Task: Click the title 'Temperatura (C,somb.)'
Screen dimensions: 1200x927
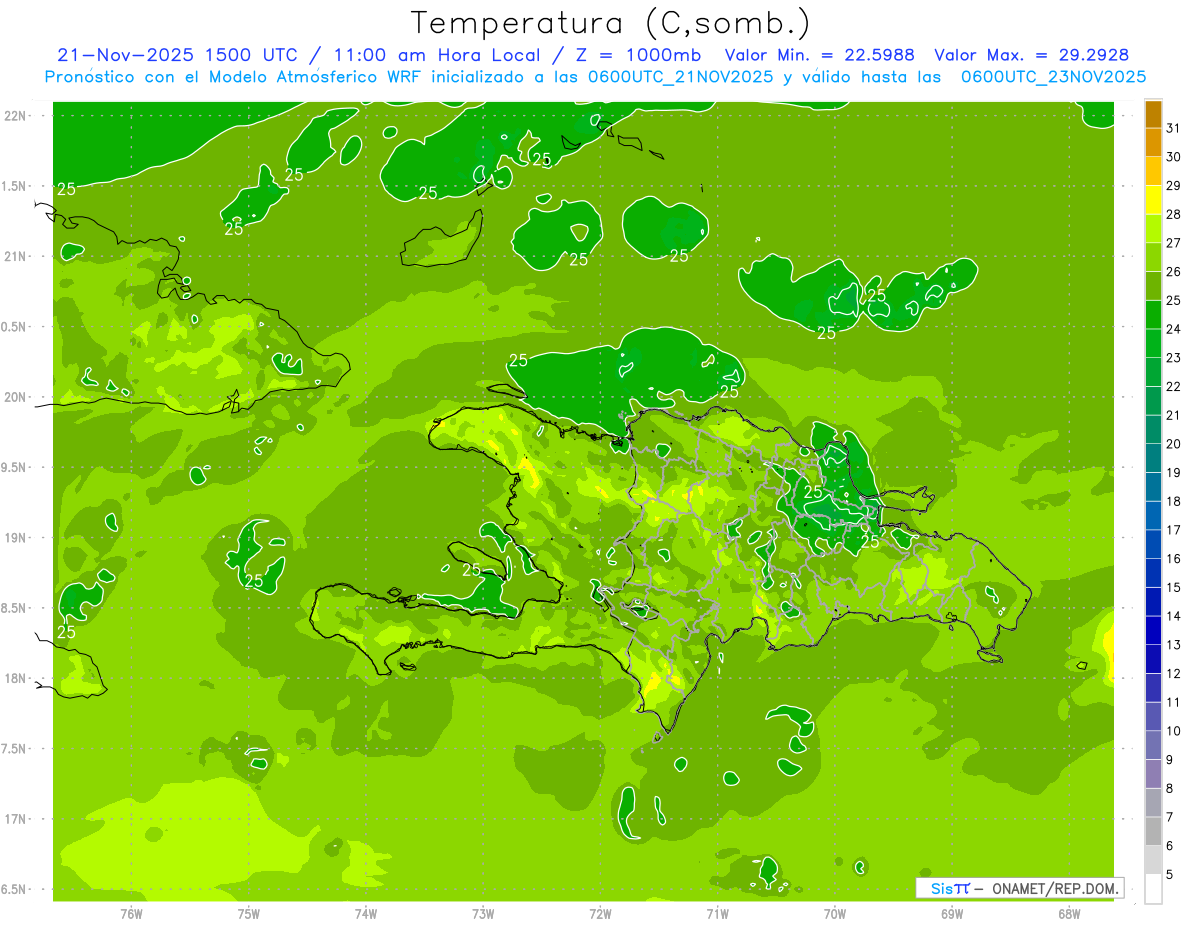Action: pyautogui.click(x=611, y=23)
